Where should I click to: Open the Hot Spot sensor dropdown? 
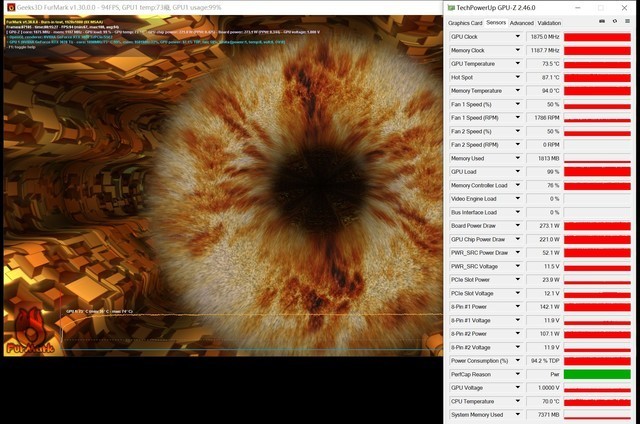click(x=518, y=77)
